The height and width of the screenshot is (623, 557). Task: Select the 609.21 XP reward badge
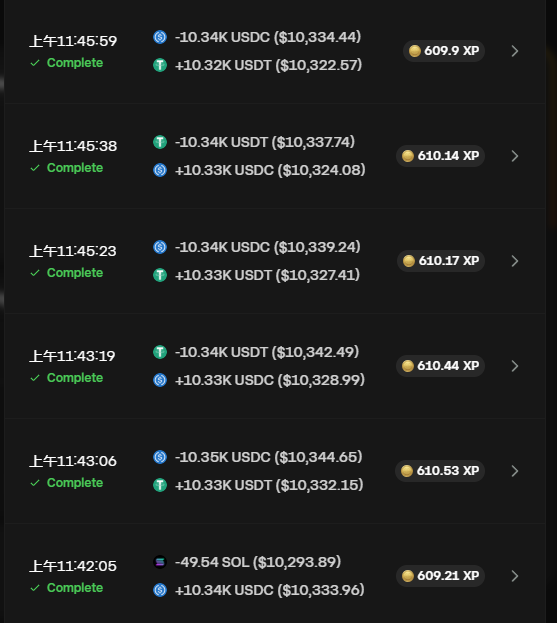pos(440,576)
